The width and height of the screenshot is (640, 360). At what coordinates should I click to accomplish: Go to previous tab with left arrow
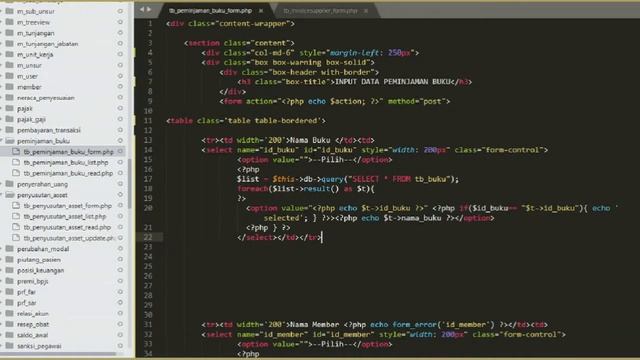142,9
